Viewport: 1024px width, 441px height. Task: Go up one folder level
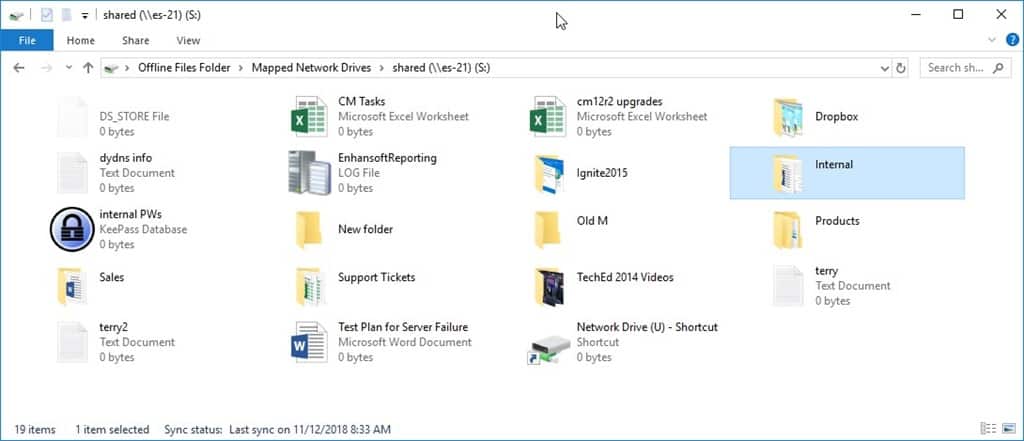pyautogui.click(x=88, y=68)
